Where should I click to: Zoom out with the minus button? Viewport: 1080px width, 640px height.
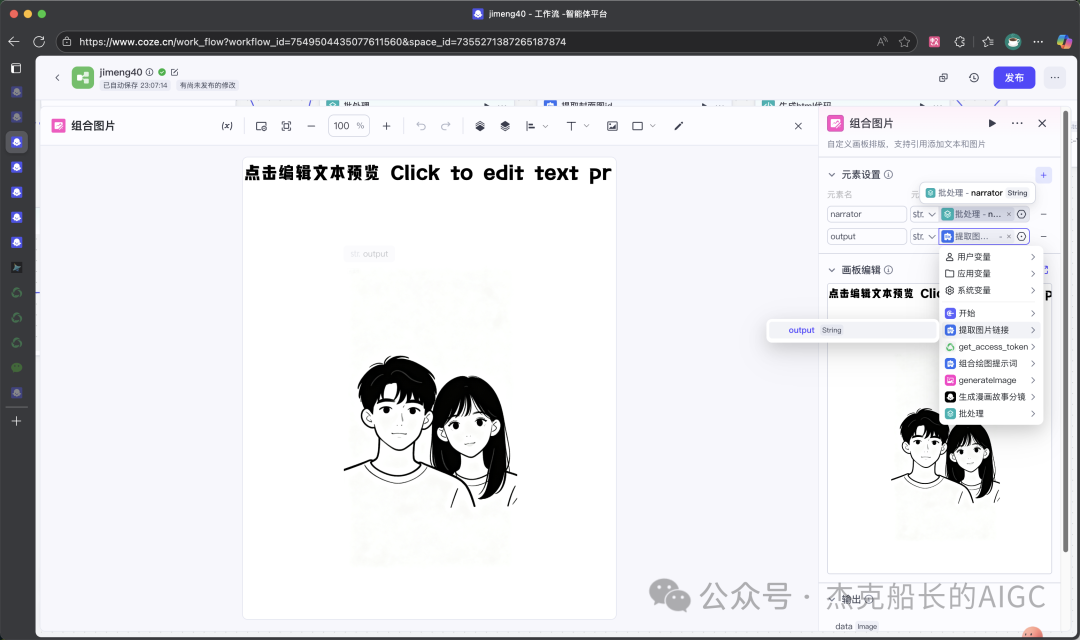[311, 126]
